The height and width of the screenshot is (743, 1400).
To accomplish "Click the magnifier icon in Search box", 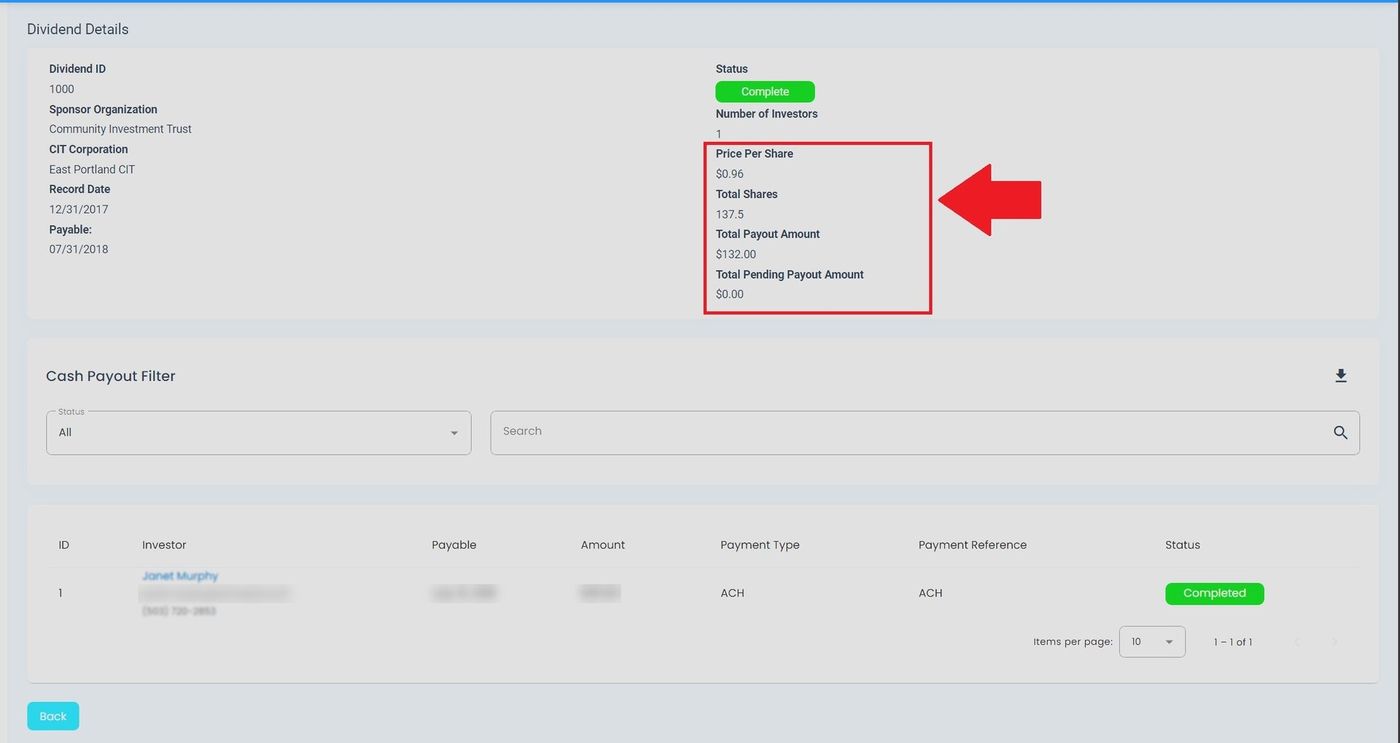I will tap(1340, 433).
